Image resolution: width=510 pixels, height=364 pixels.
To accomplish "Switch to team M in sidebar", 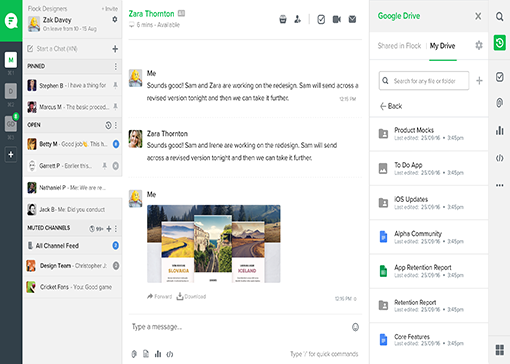I will [11, 60].
